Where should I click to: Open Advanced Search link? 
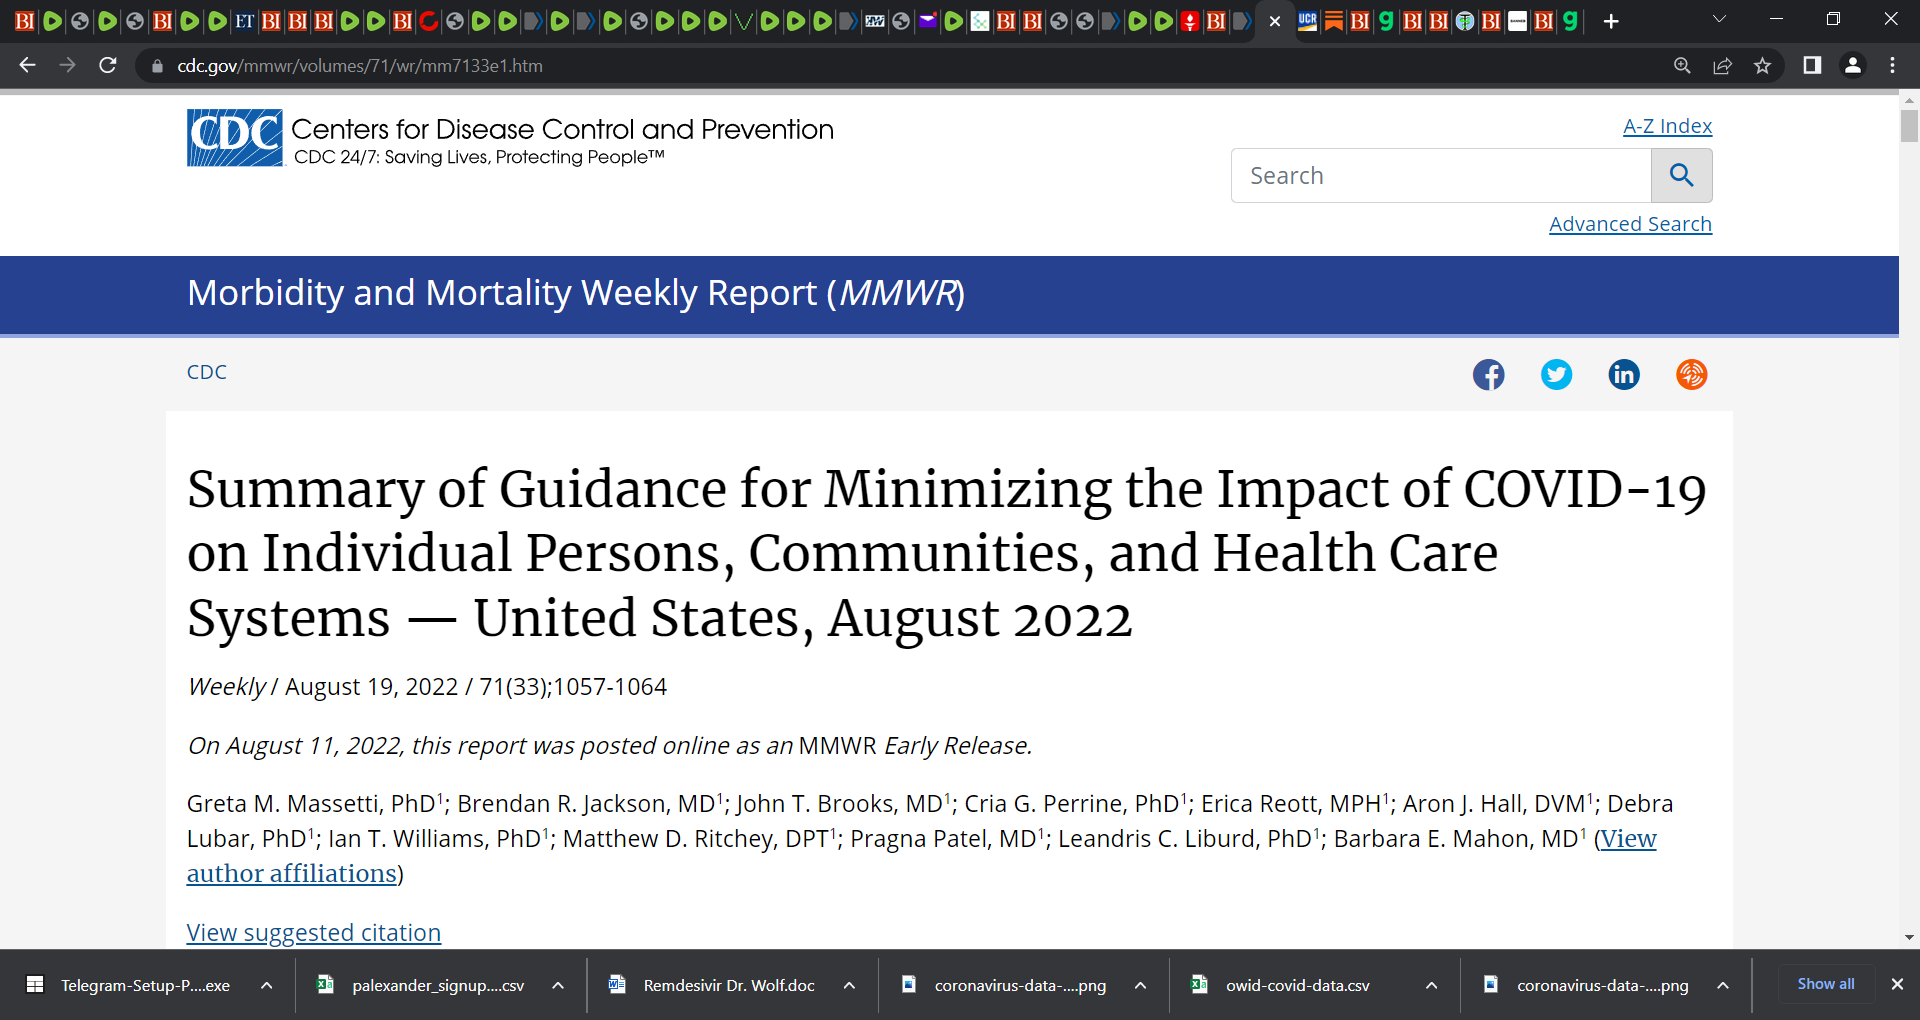pyautogui.click(x=1630, y=224)
